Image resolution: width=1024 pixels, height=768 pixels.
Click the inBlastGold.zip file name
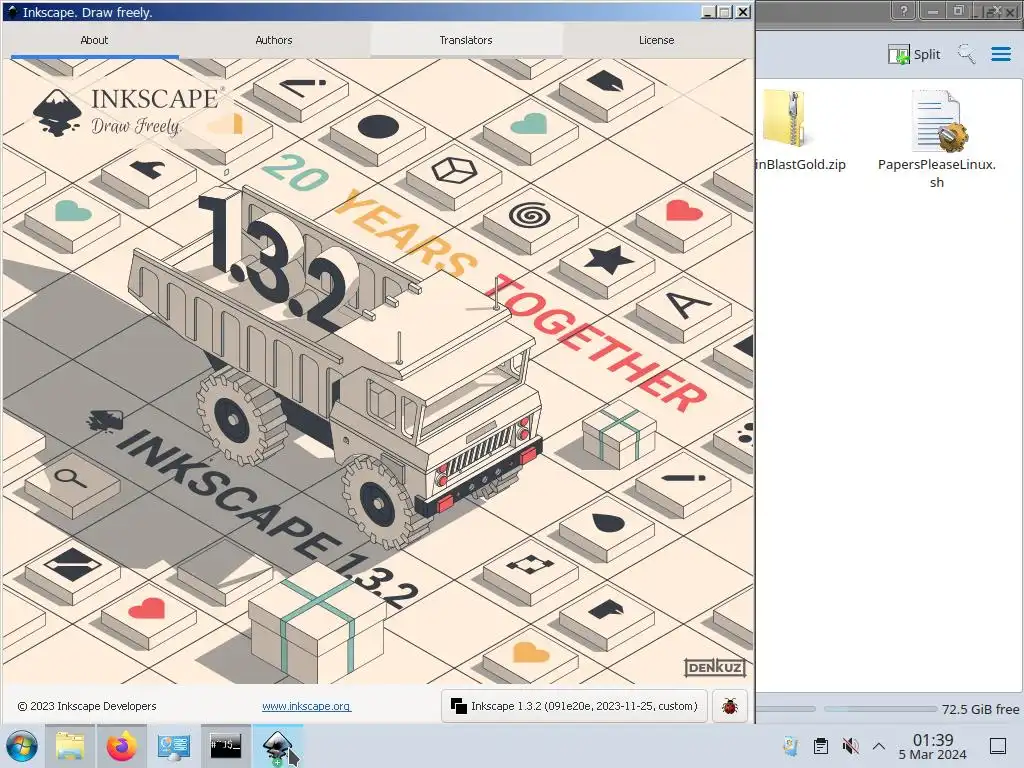click(x=801, y=165)
